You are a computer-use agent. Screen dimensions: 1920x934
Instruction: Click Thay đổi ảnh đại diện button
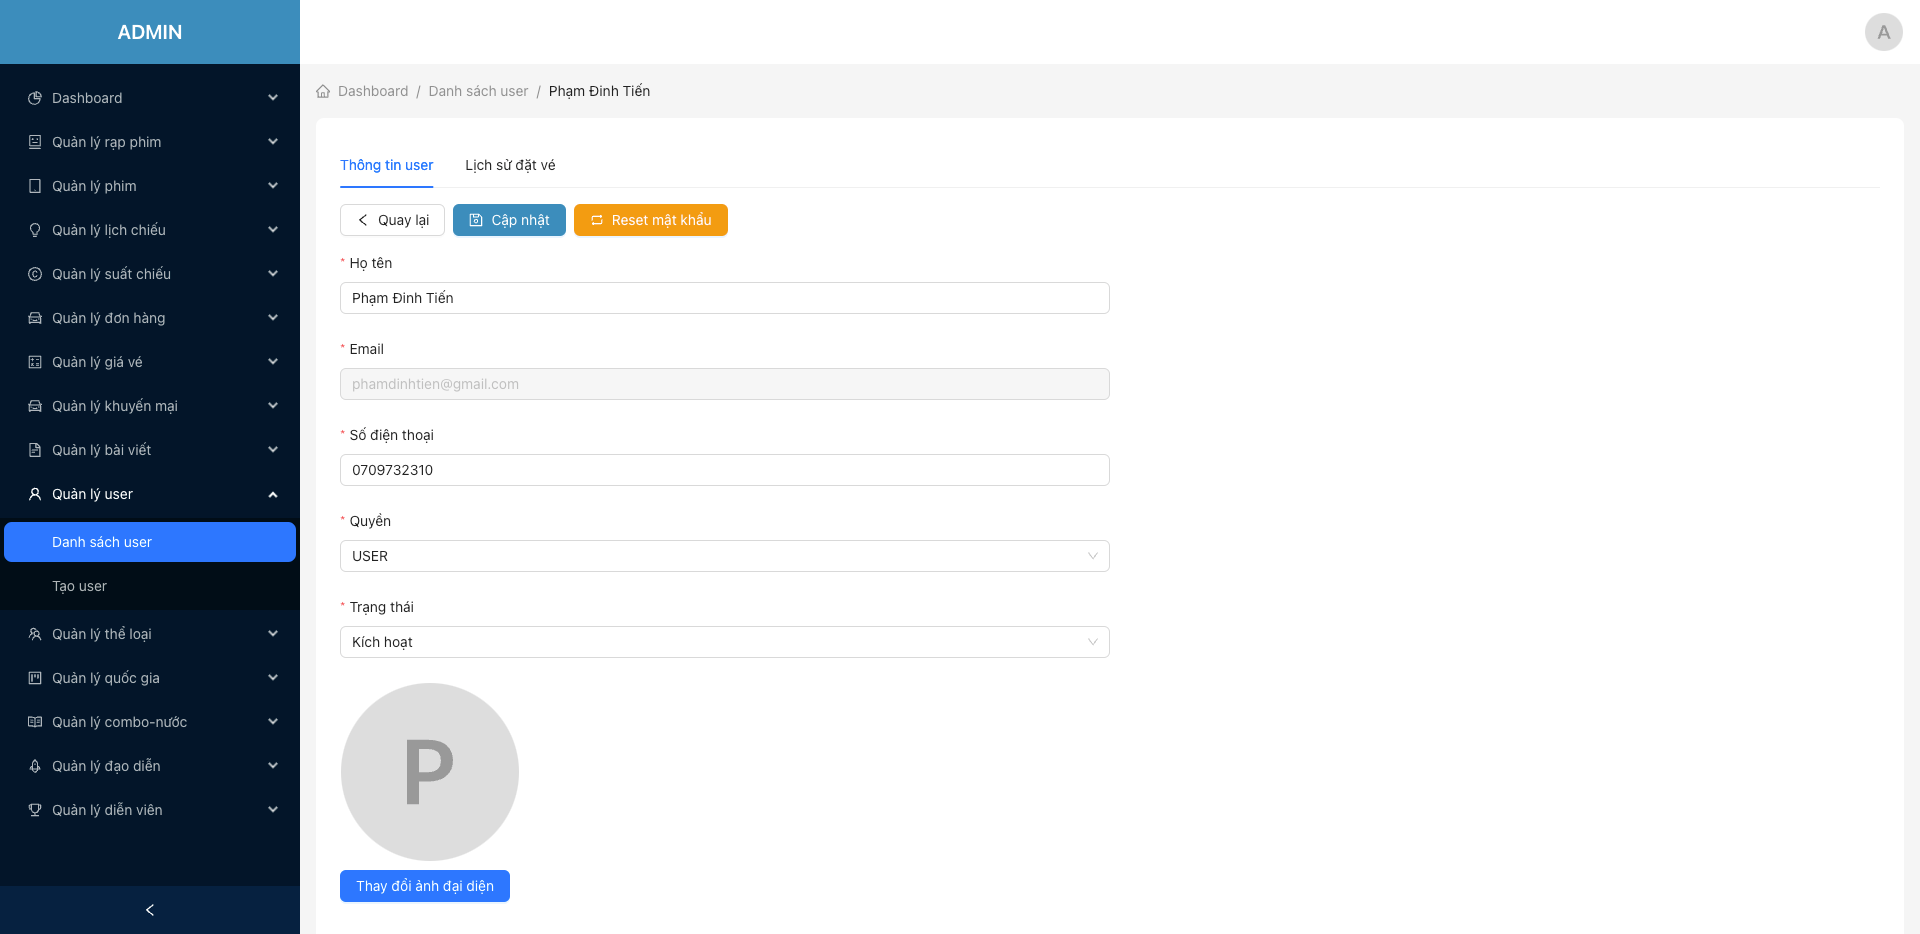[425, 886]
